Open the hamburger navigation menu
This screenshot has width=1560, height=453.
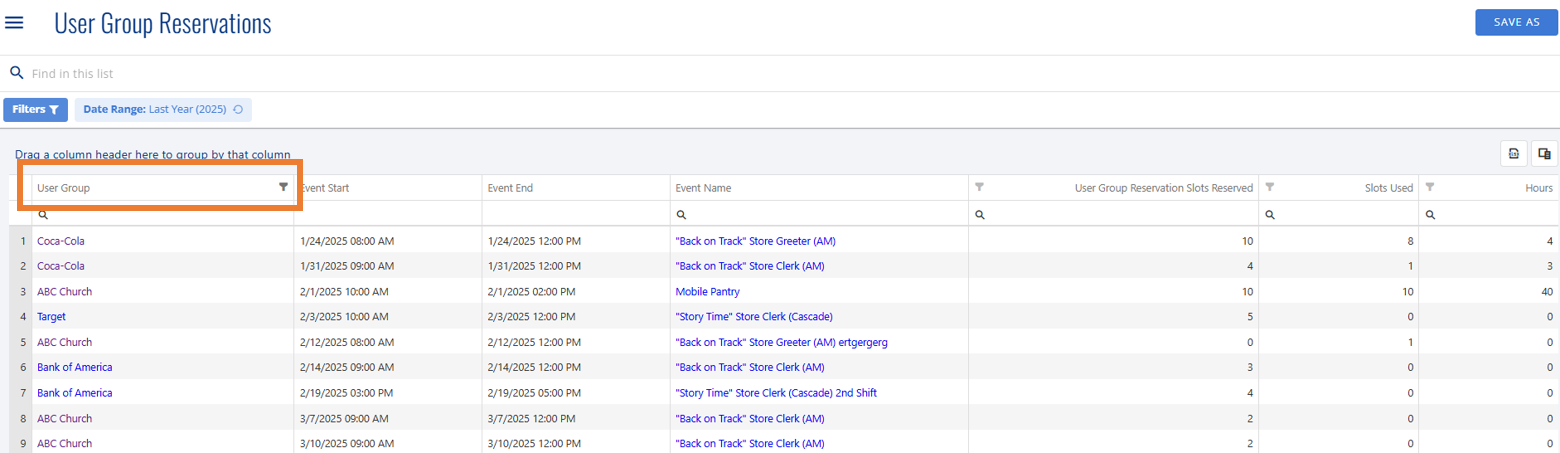15,23
